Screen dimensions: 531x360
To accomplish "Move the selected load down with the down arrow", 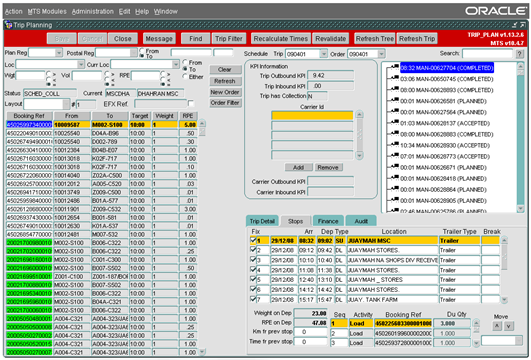I will pos(508,326).
